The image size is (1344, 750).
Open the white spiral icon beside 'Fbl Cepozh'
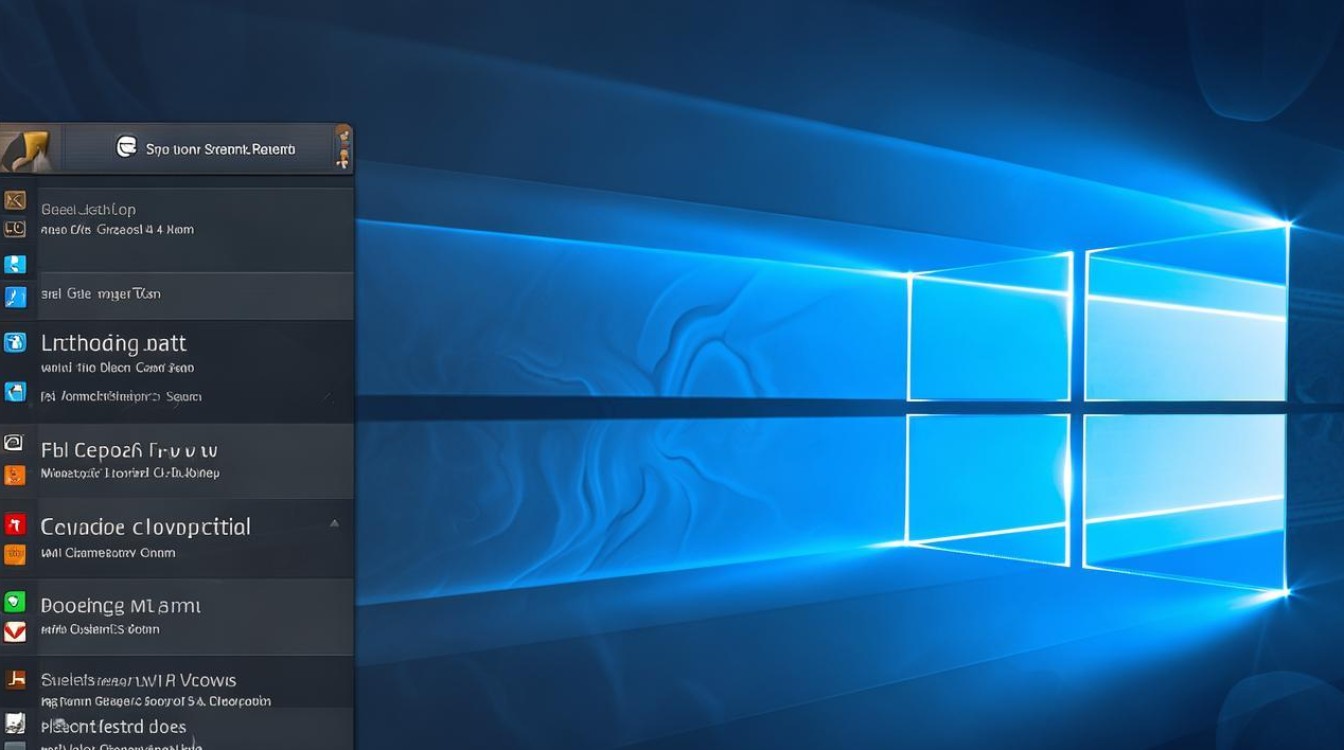(14, 441)
